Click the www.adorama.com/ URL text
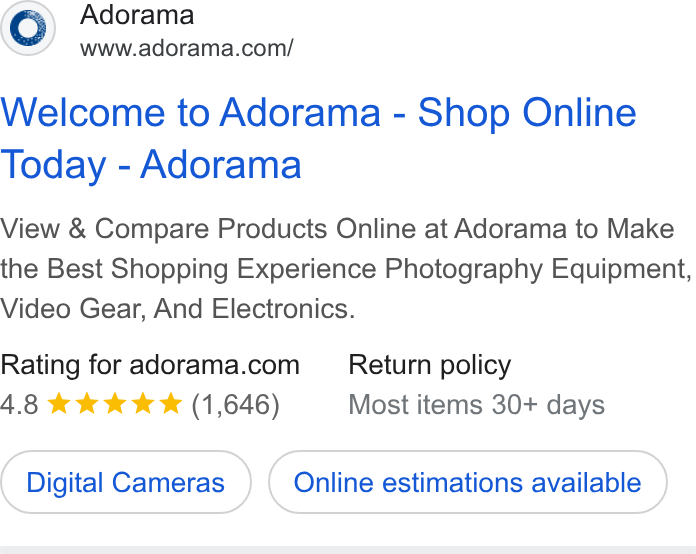Screen dimensions: 696x554 [186, 48]
